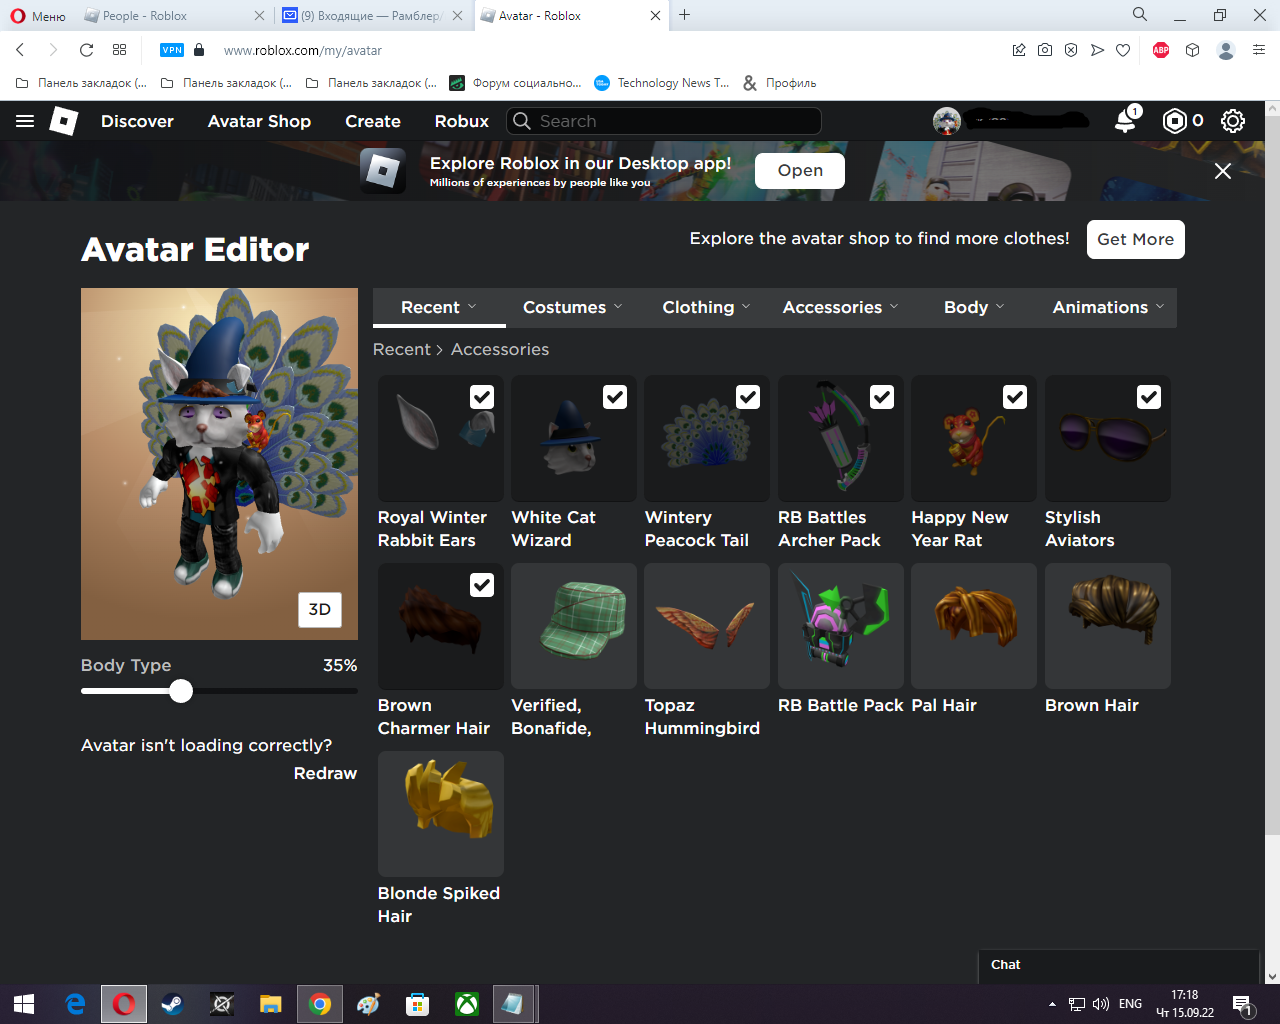Reload the page with browser refresh icon

(x=86, y=50)
